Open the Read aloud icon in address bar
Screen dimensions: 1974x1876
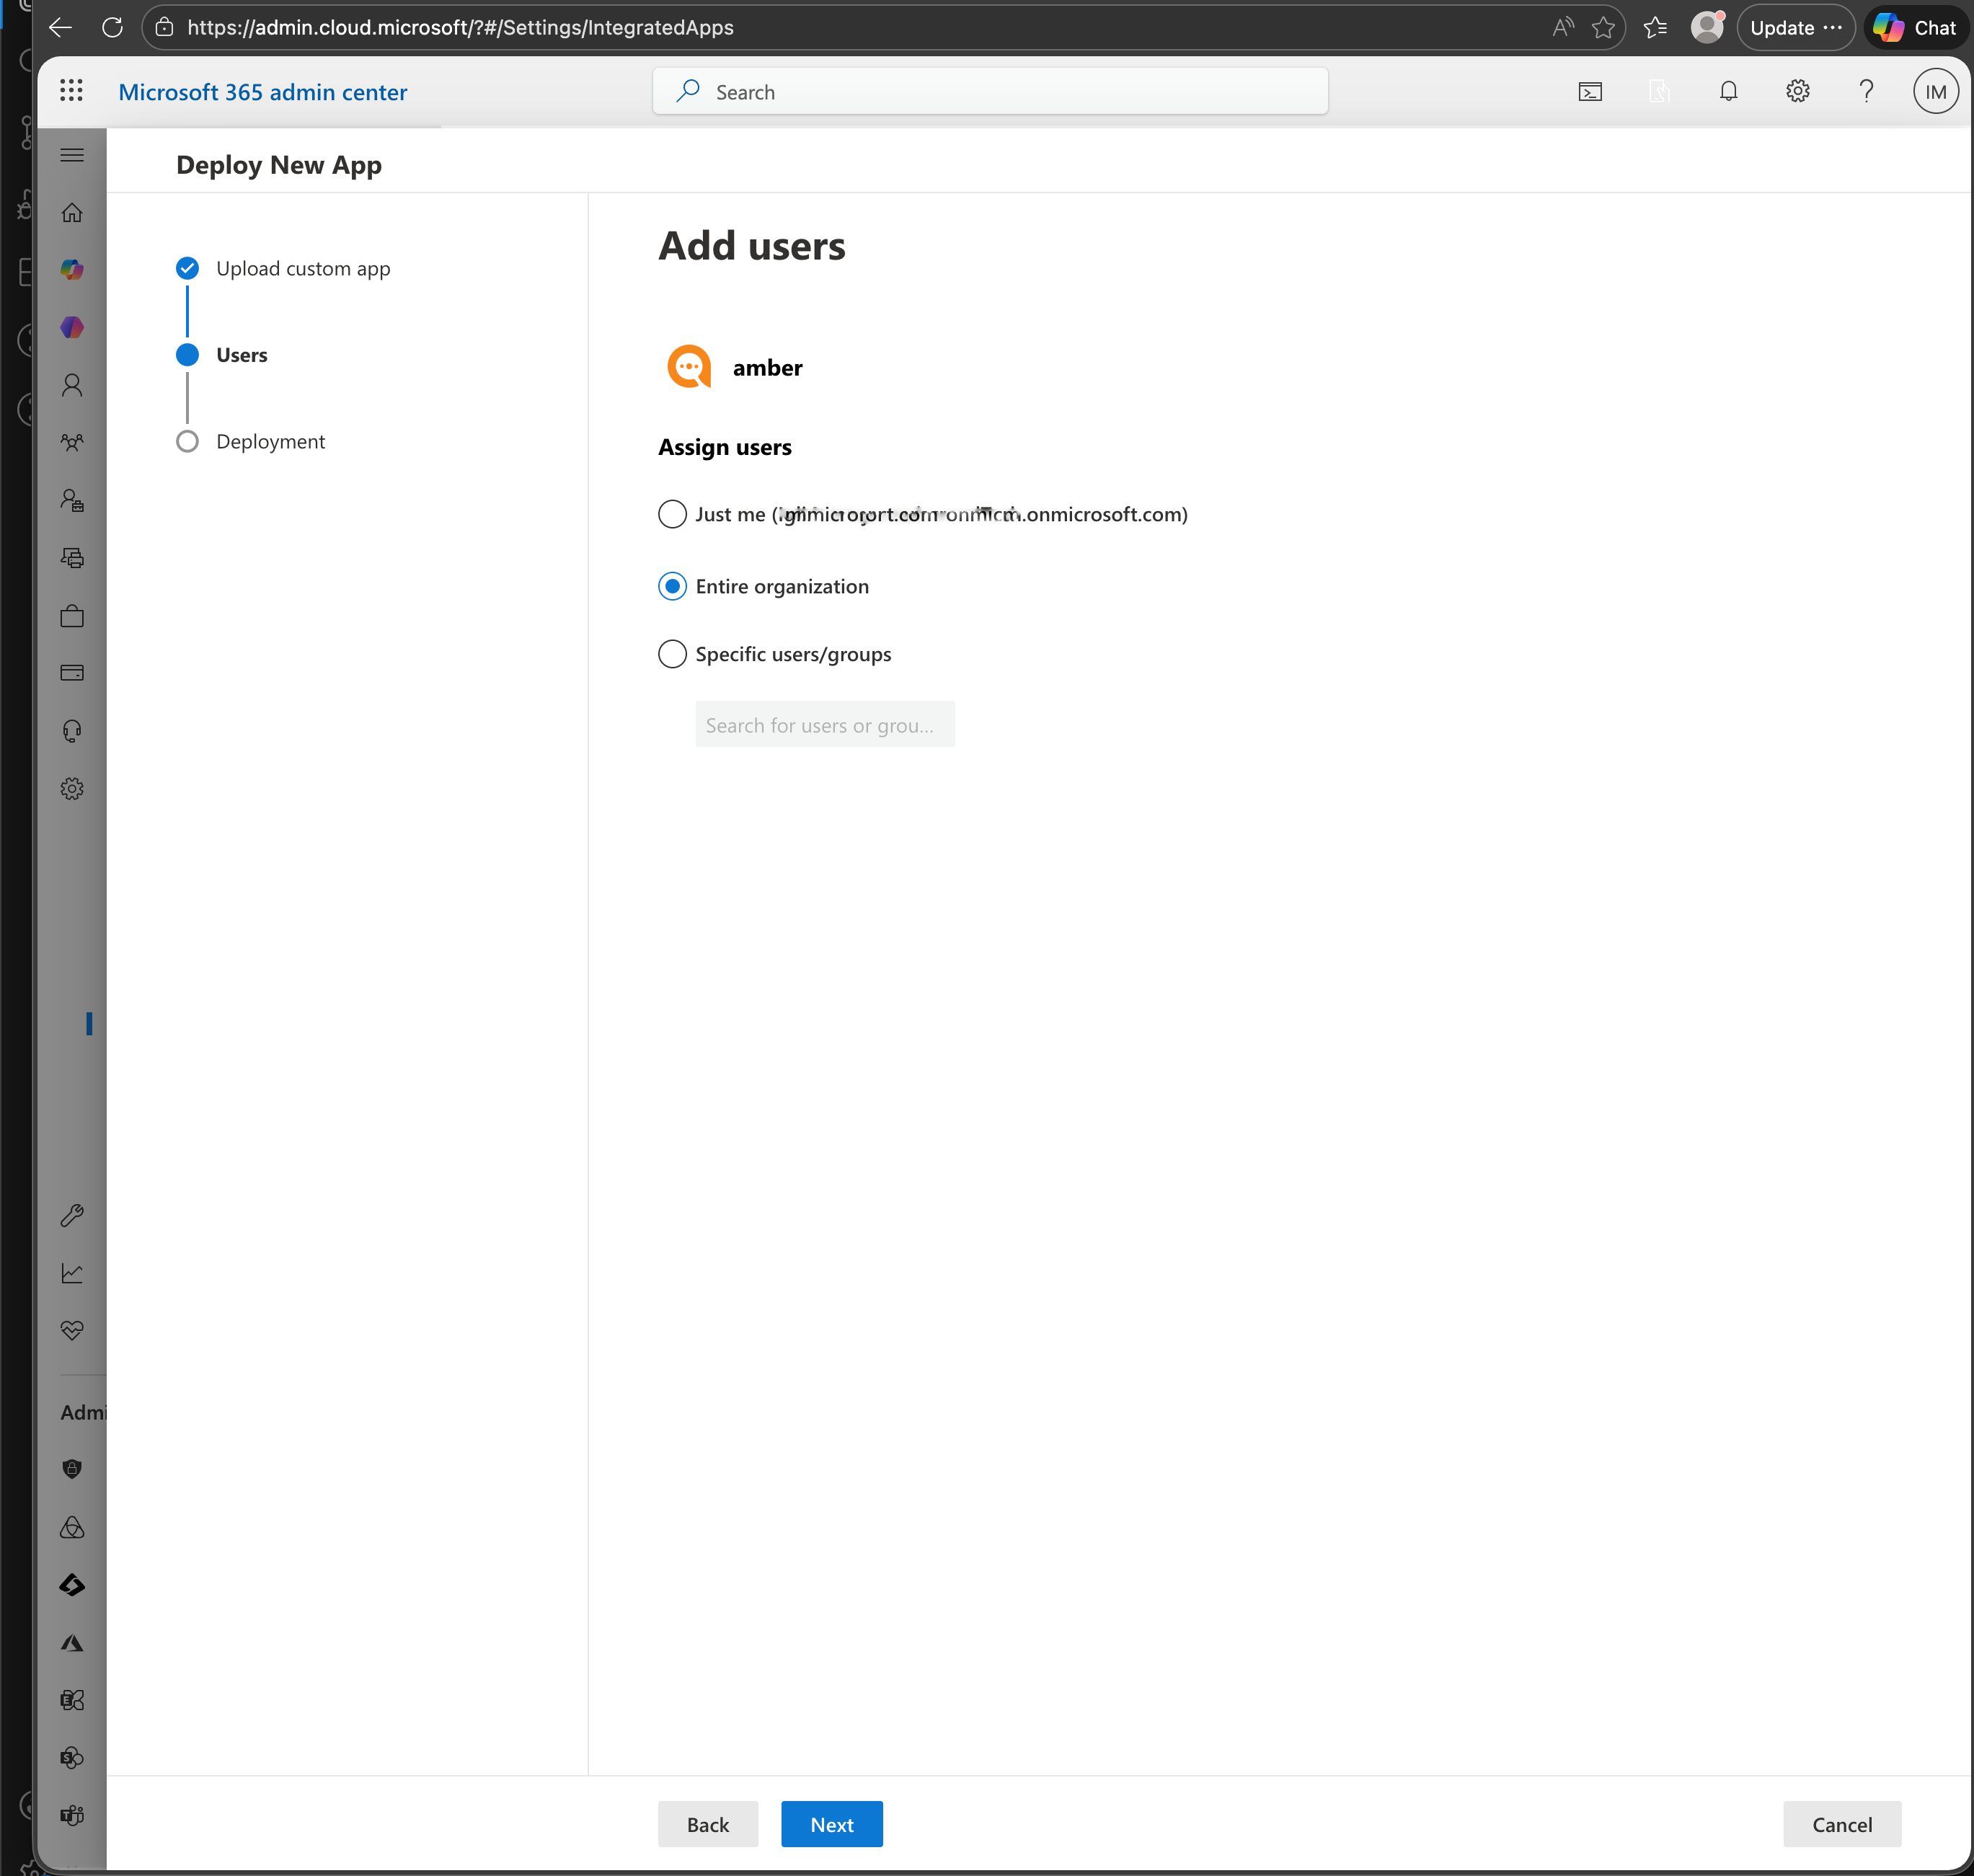(1562, 28)
